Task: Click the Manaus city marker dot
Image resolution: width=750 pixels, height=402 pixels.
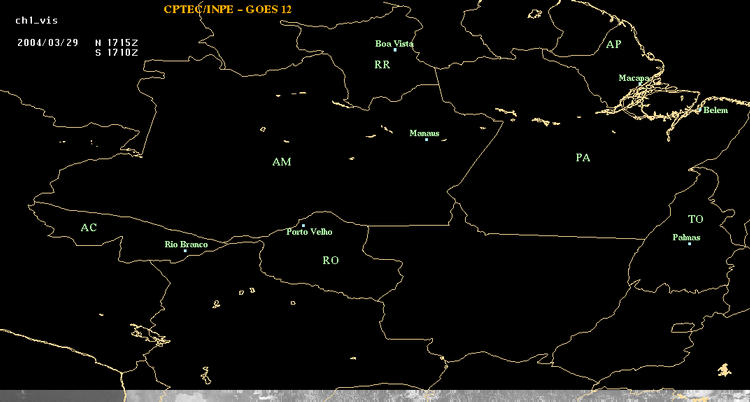Action: 426,139
